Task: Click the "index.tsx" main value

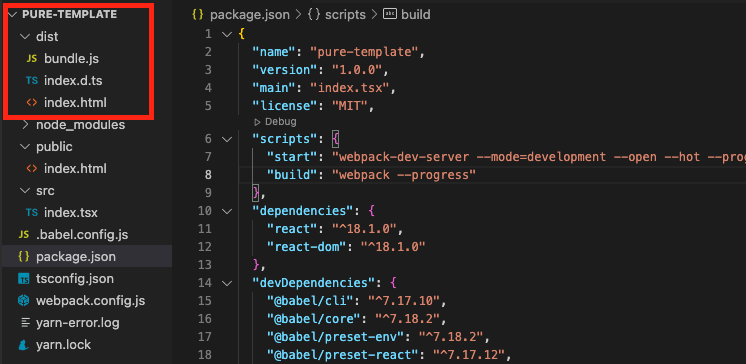Action: click(350, 88)
